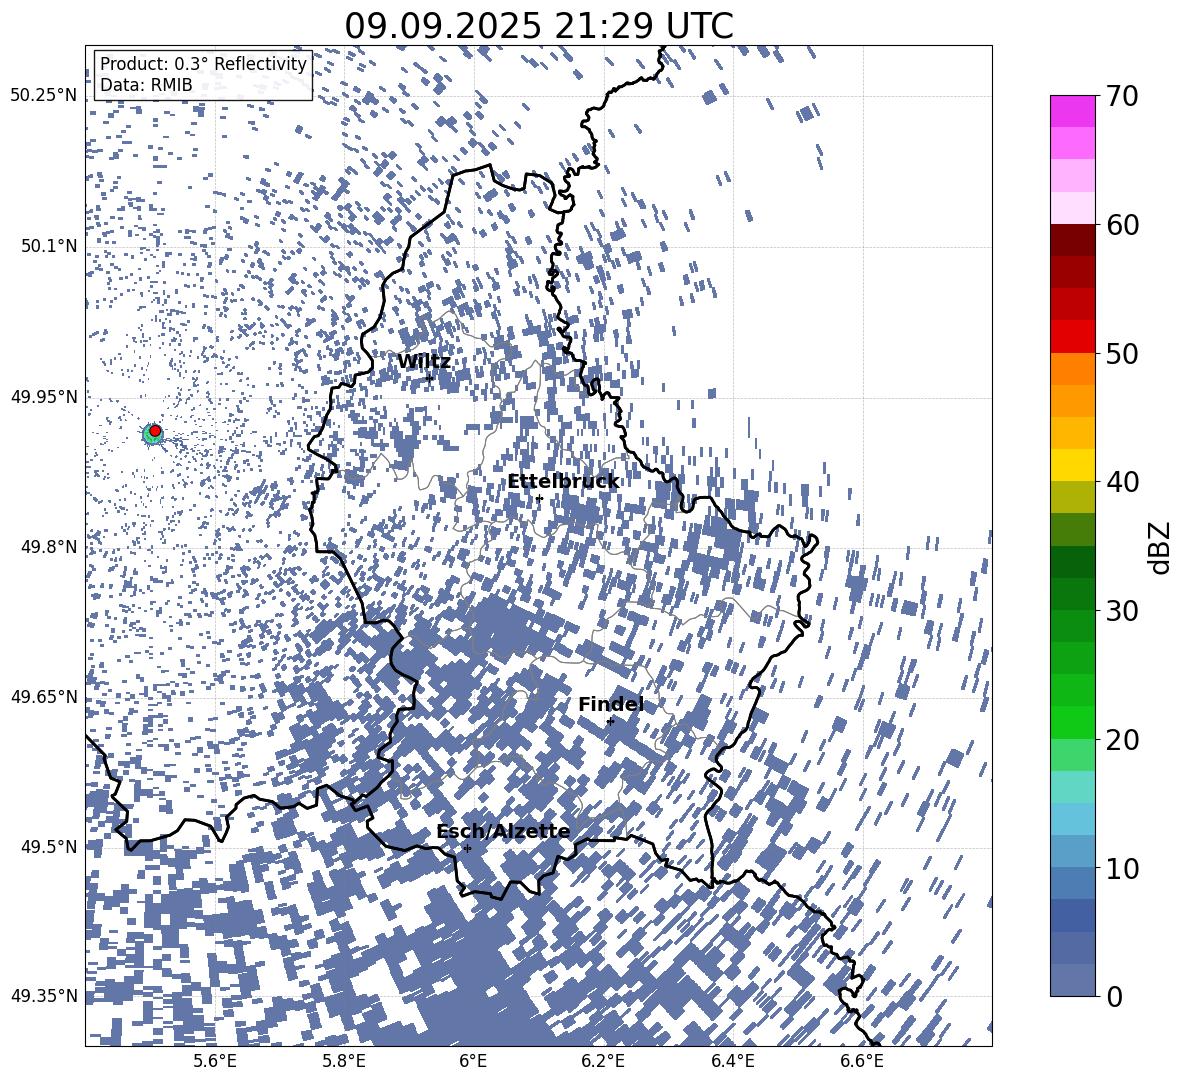Pick the dark maroon swatch below 60
The height and width of the screenshot is (1081, 1184).
coord(1072,240)
